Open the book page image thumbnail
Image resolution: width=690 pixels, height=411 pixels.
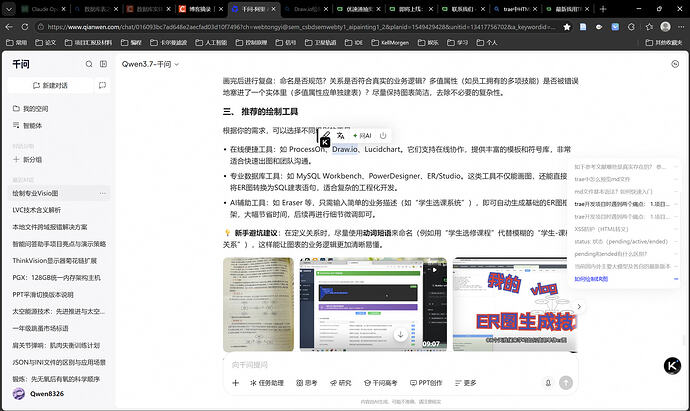(x=258, y=305)
